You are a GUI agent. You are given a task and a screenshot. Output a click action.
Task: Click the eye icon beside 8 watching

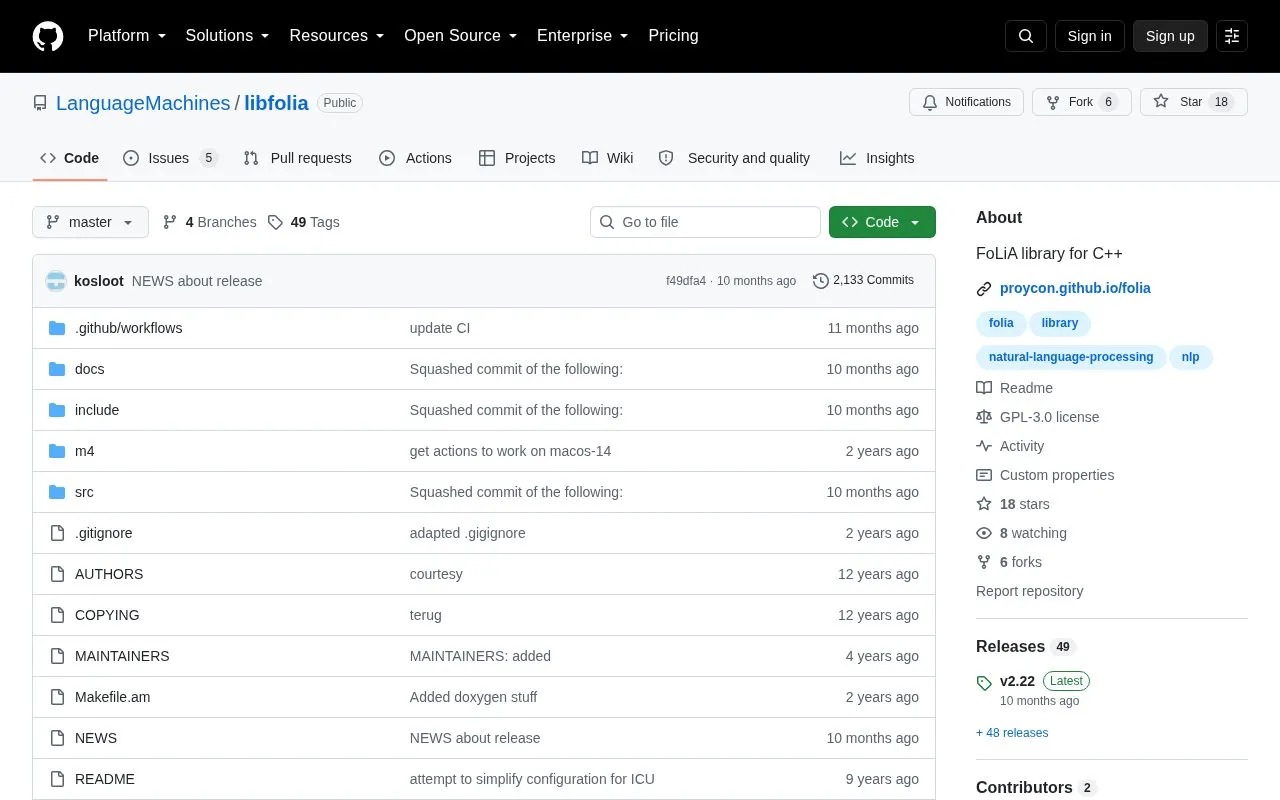pyautogui.click(x=984, y=533)
